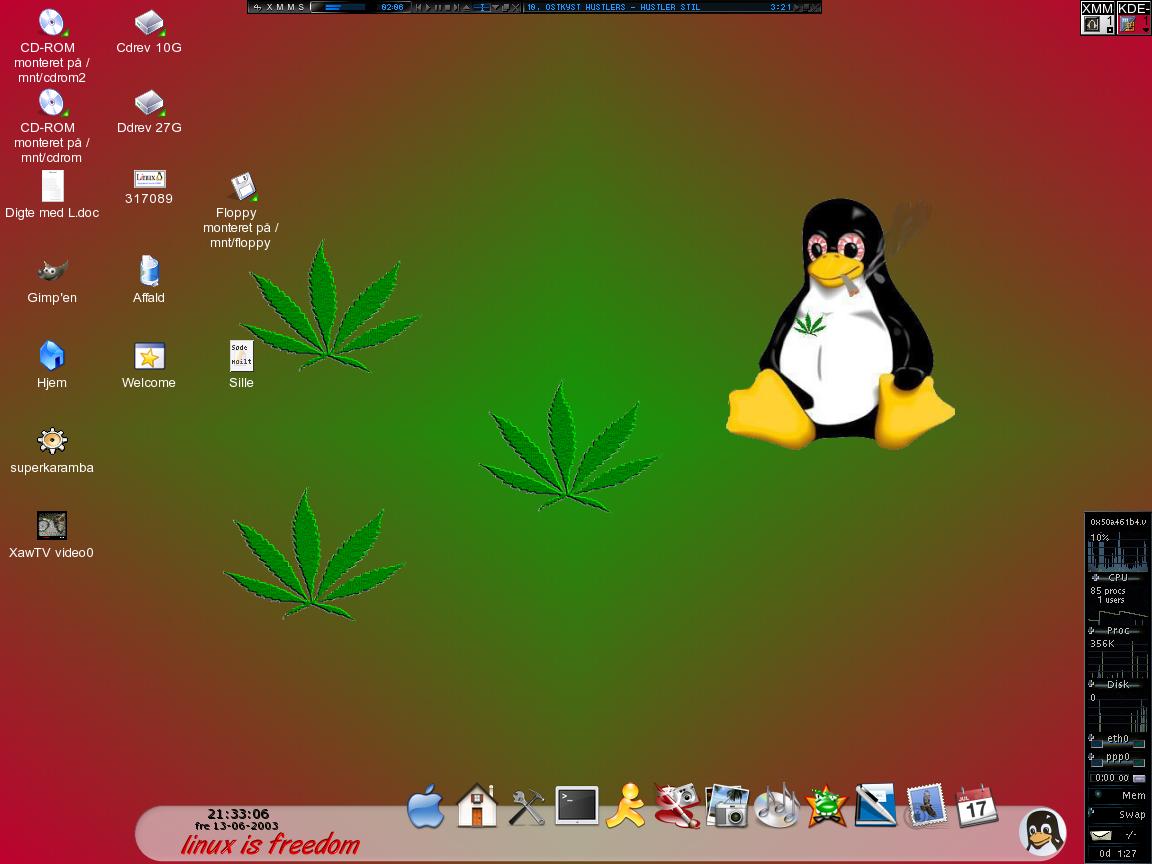Open the 317089 desktop icon
1152x864 pixels.
pos(149,179)
